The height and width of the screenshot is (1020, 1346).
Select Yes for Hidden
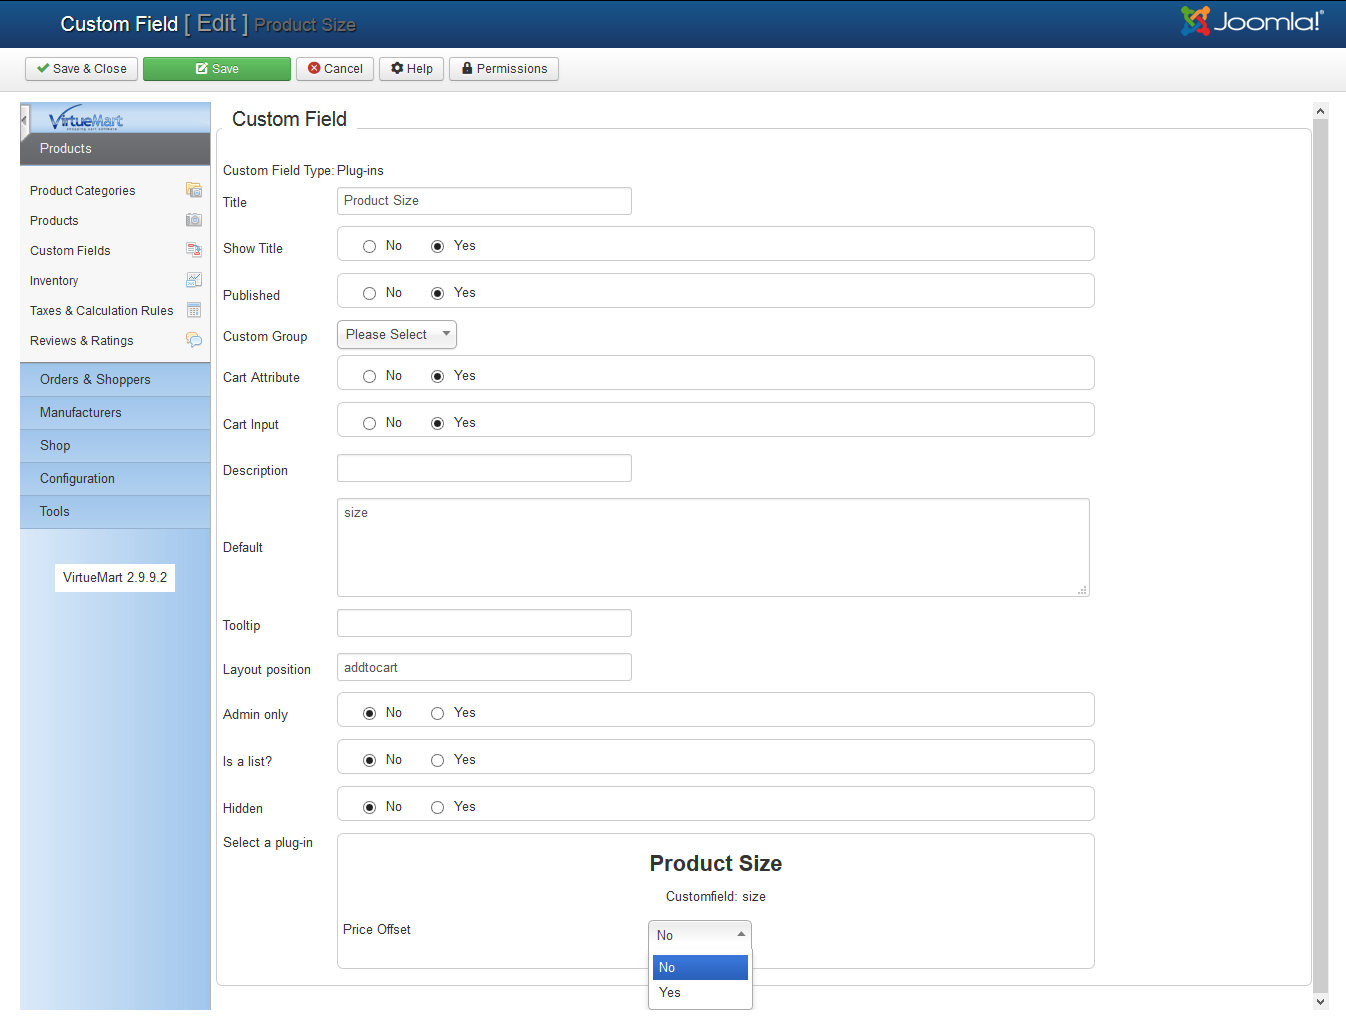(x=438, y=807)
